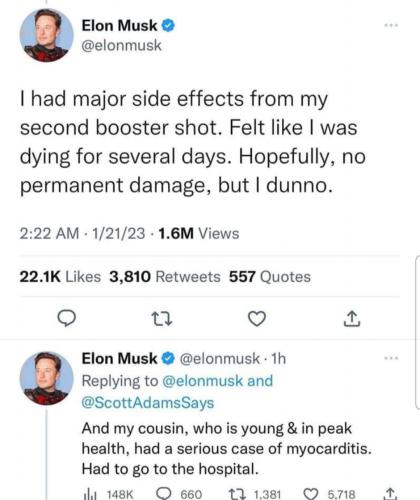420x500 pixels.
Task: Open Elon Musk profile picture on main tweet
Action: click(46, 35)
